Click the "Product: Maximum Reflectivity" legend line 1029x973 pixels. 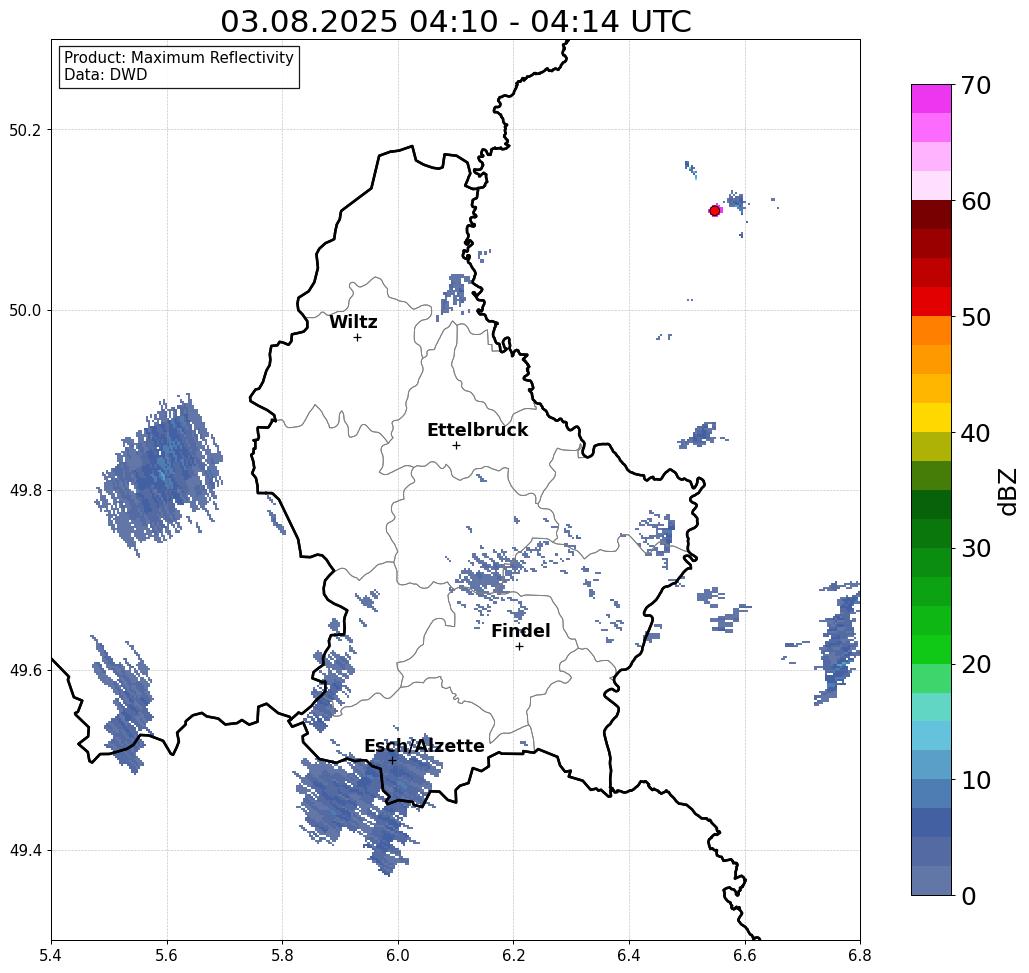pyautogui.click(x=178, y=58)
